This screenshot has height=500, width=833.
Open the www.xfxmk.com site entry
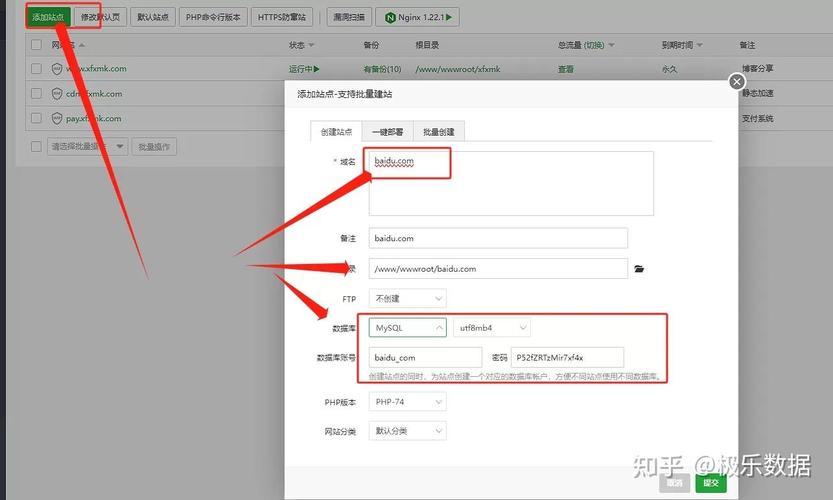[96, 69]
